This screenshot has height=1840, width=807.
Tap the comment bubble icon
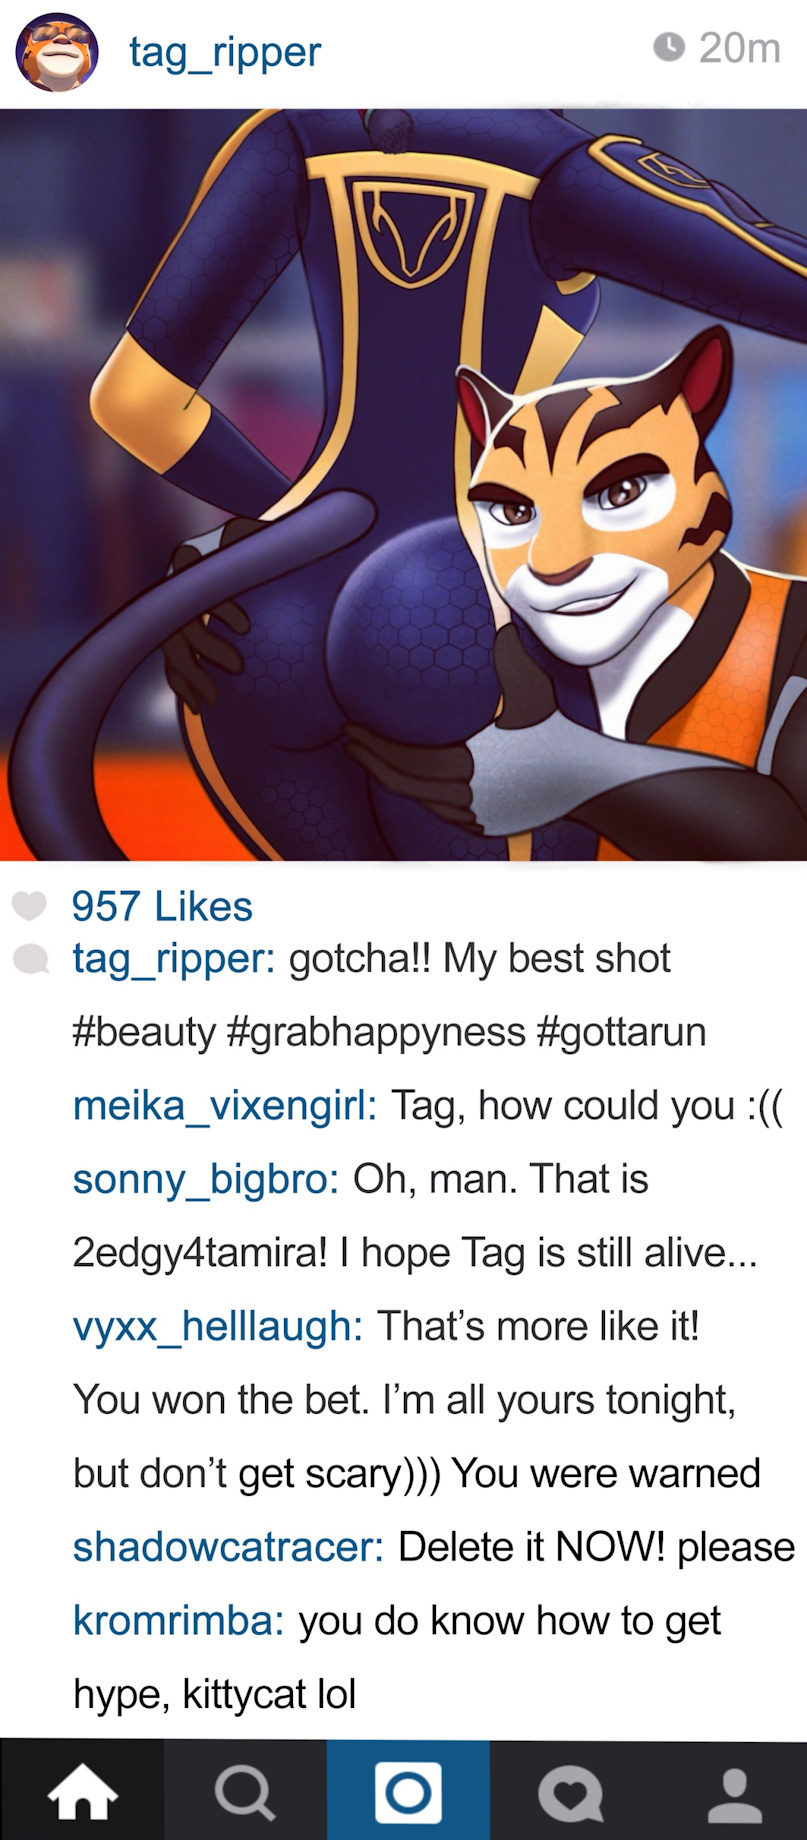point(30,959)
